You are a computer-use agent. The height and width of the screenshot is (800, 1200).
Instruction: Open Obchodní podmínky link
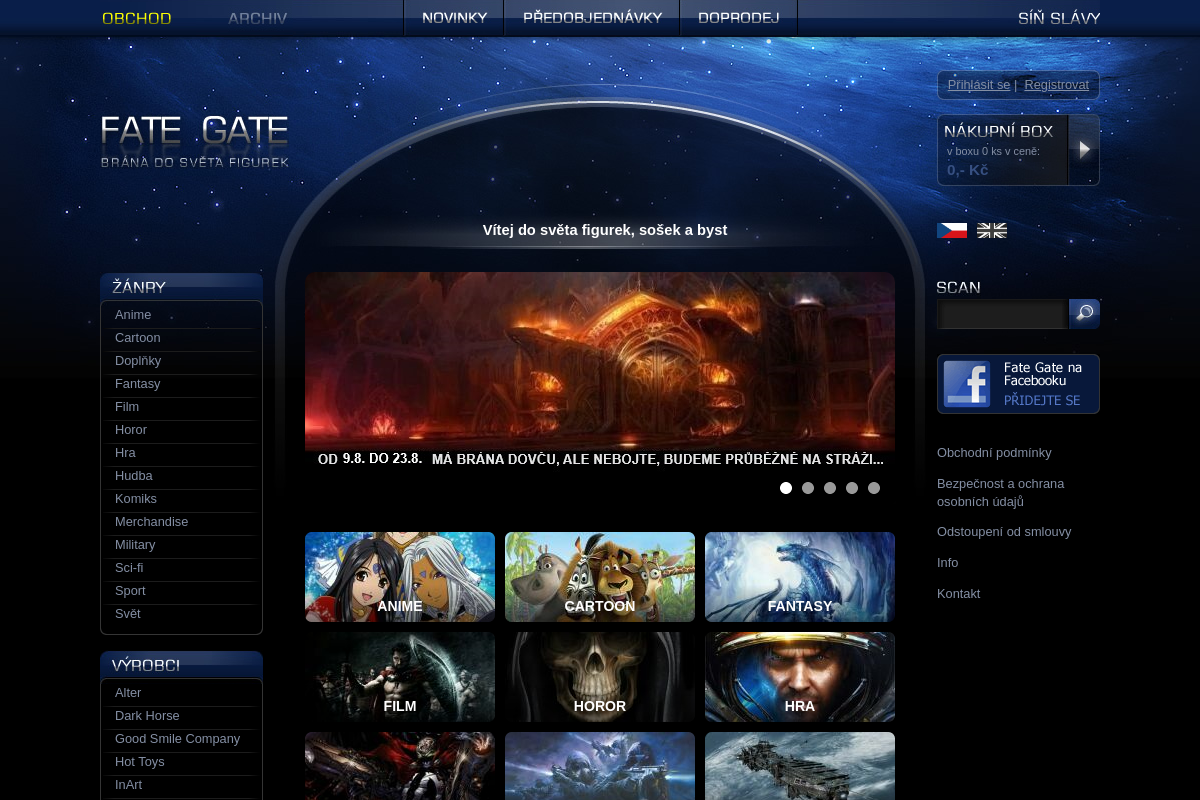994,453
